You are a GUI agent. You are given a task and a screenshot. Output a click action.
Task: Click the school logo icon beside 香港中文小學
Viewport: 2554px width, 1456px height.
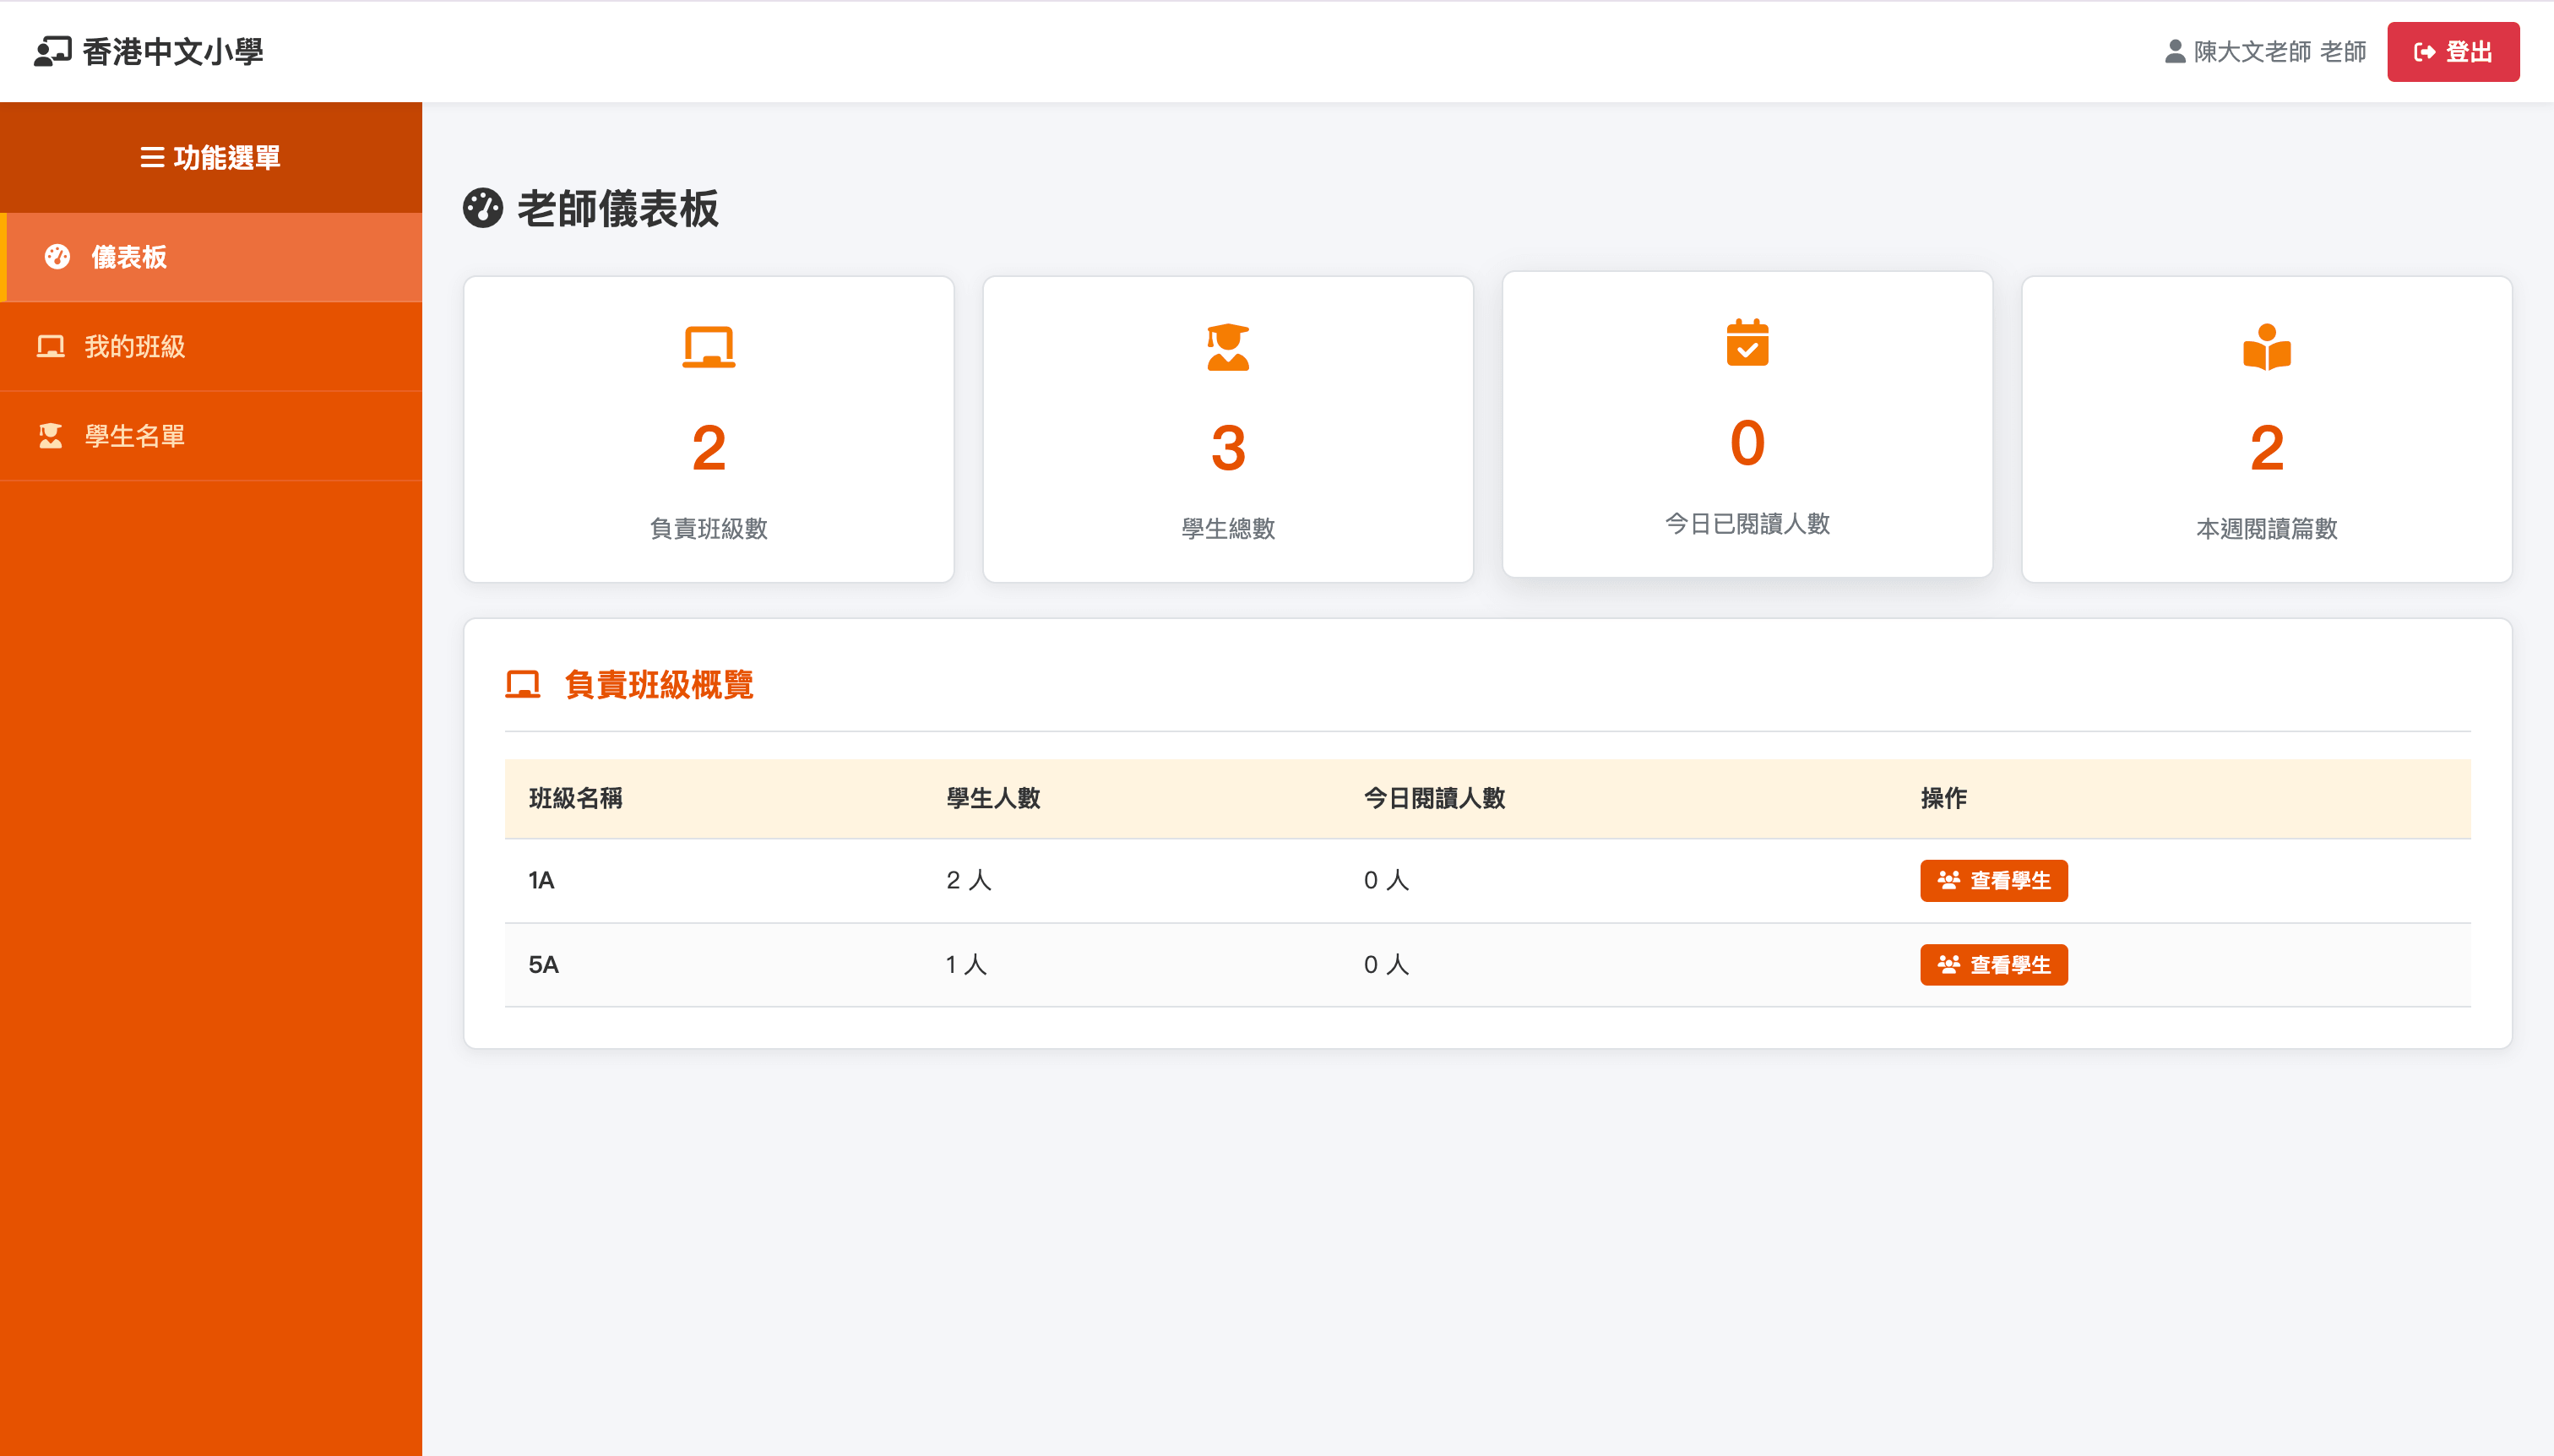[52, 52]
